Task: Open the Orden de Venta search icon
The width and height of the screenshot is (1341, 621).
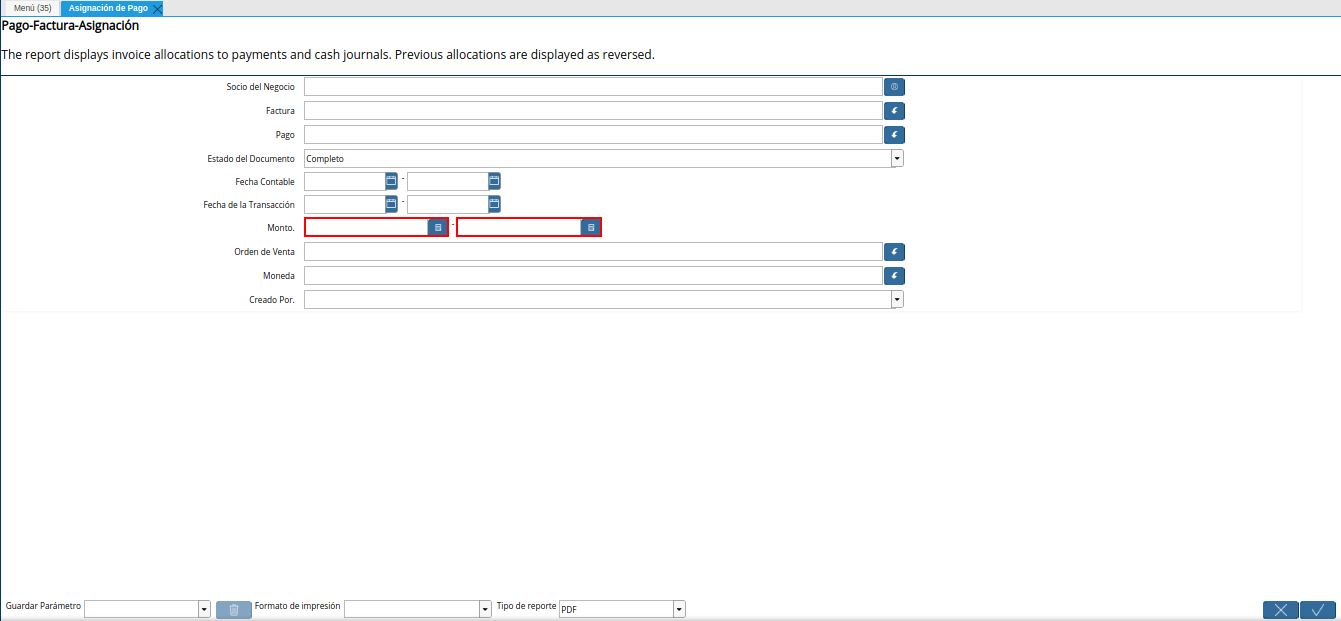Action: 894,252
